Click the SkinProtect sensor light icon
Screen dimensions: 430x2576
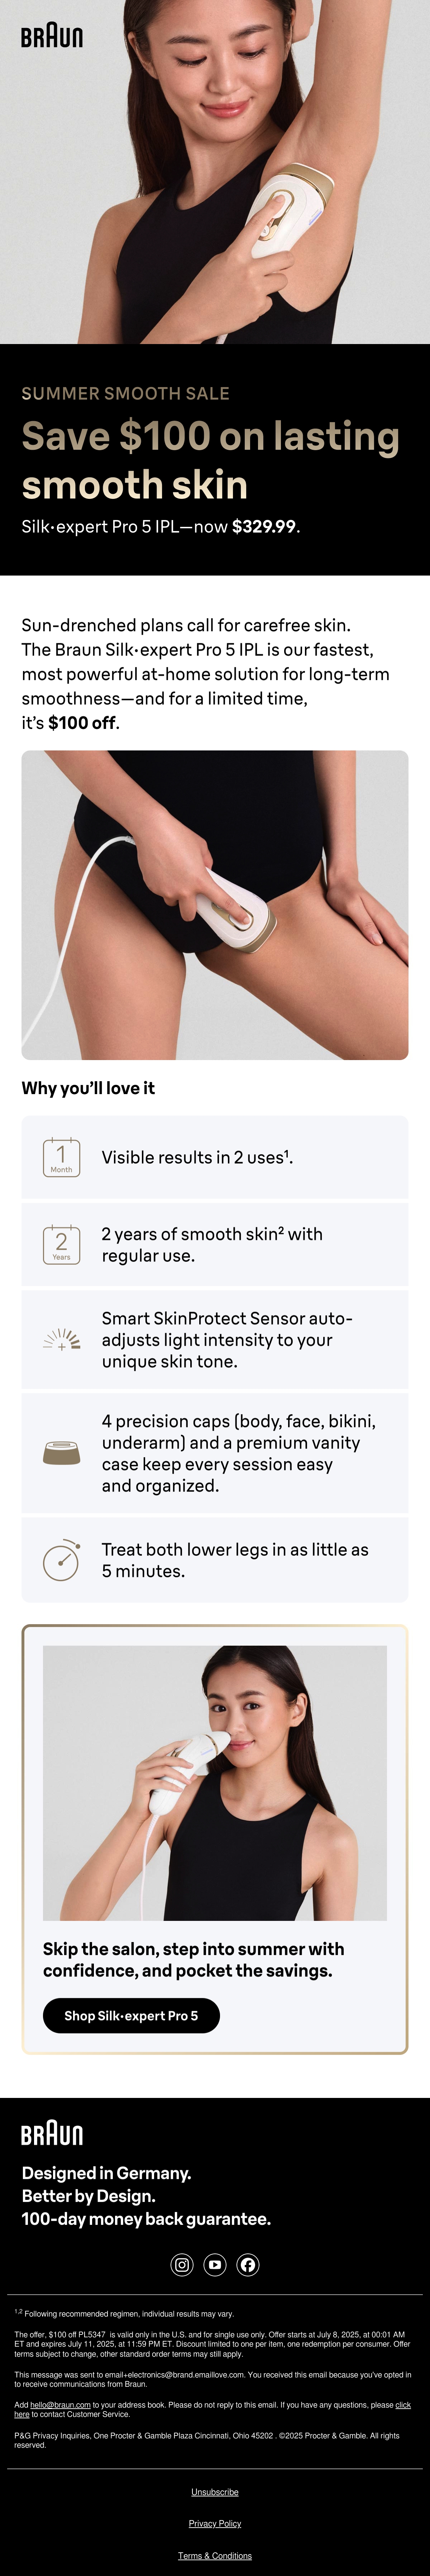pos(61,1340)
